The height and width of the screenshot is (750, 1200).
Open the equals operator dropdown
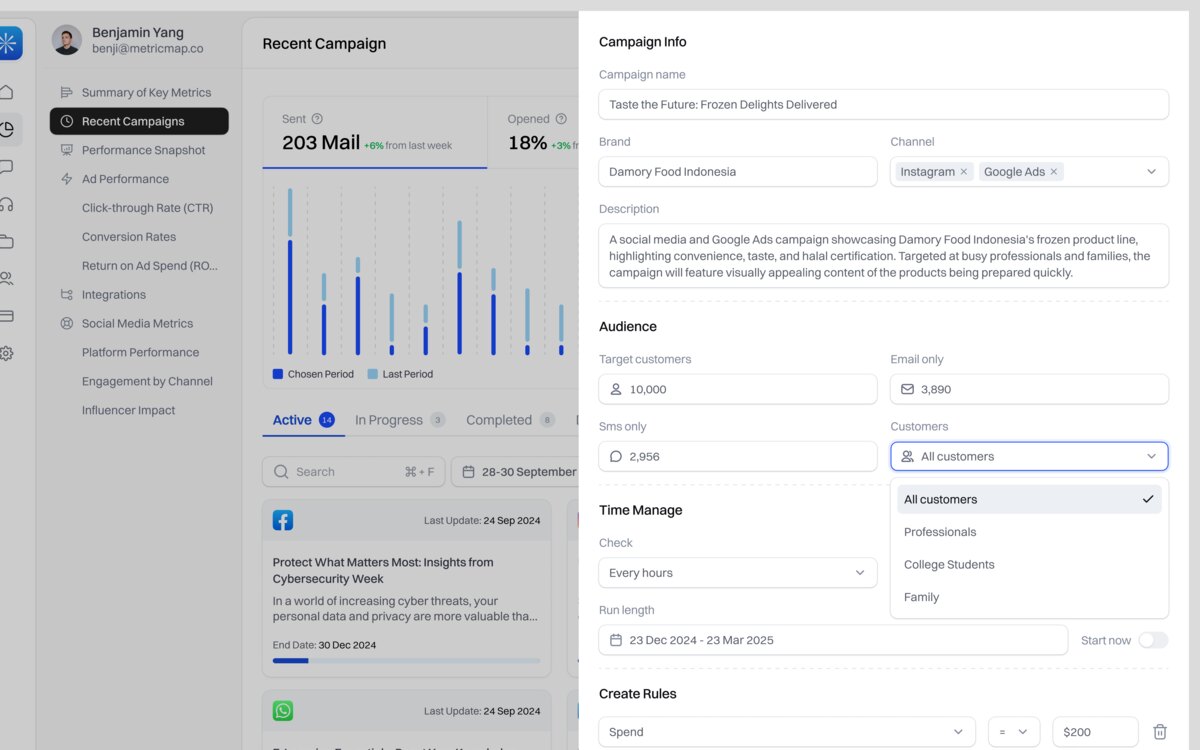click(1014, 732)
